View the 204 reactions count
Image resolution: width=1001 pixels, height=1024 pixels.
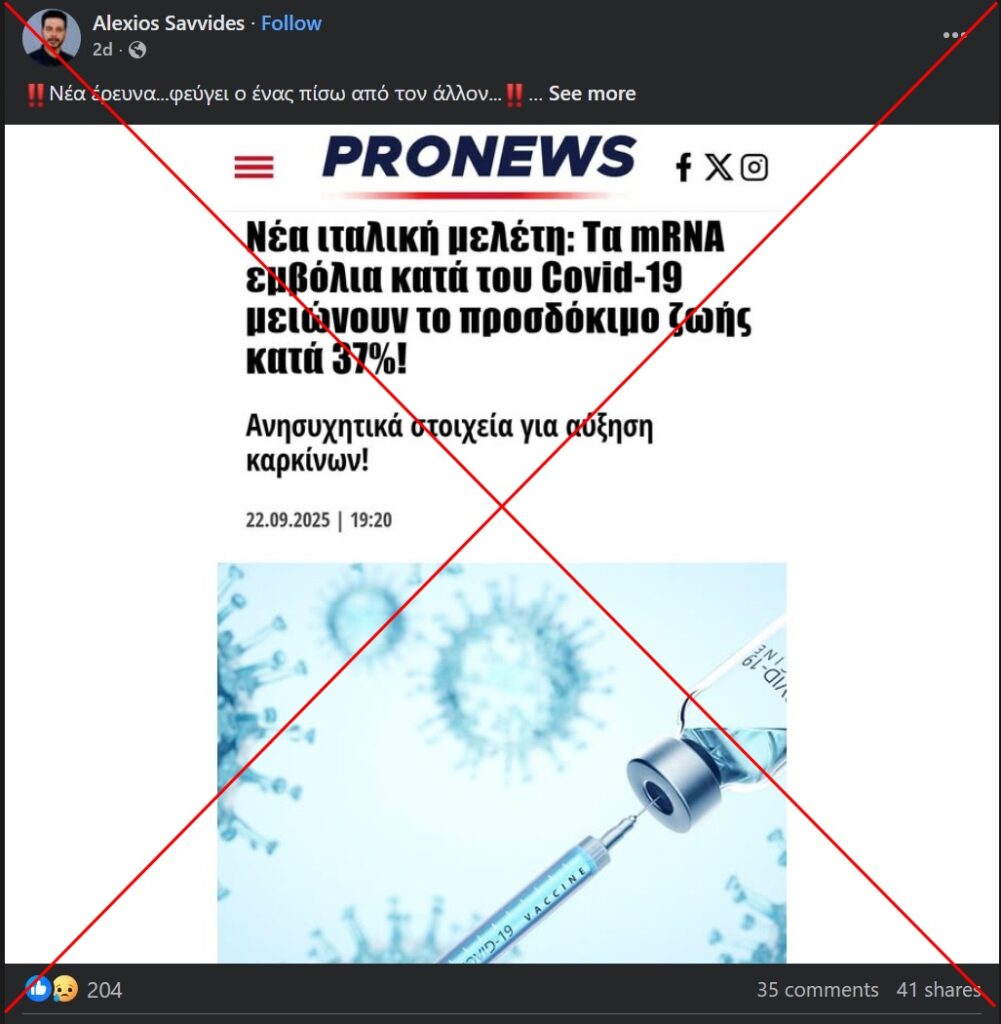point(104,990)
